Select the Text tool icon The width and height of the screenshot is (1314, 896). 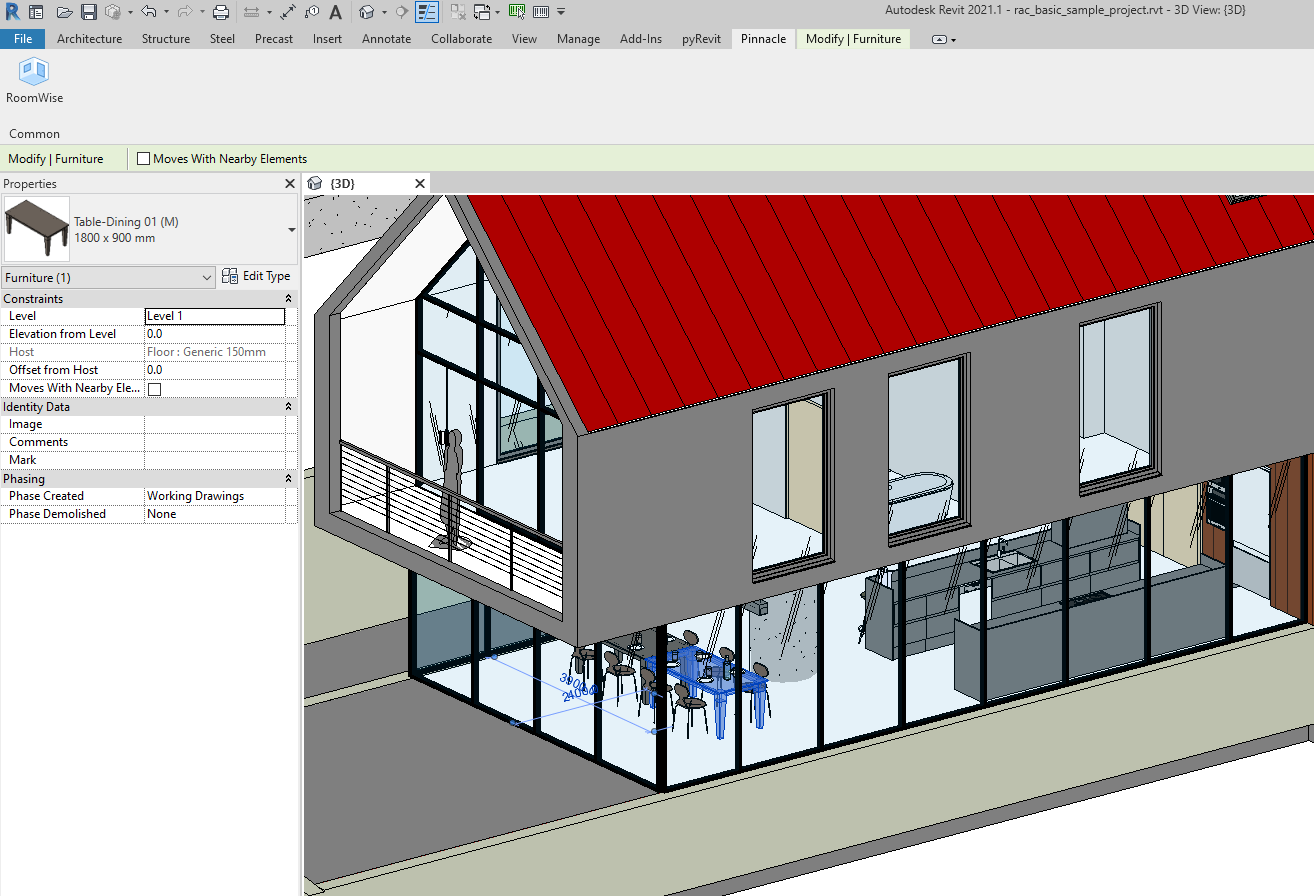335,12
